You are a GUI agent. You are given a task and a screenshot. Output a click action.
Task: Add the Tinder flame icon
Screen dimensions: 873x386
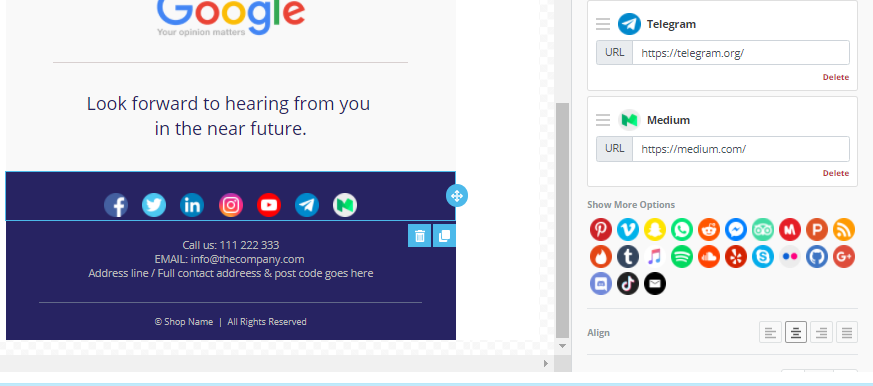(601, 257)
